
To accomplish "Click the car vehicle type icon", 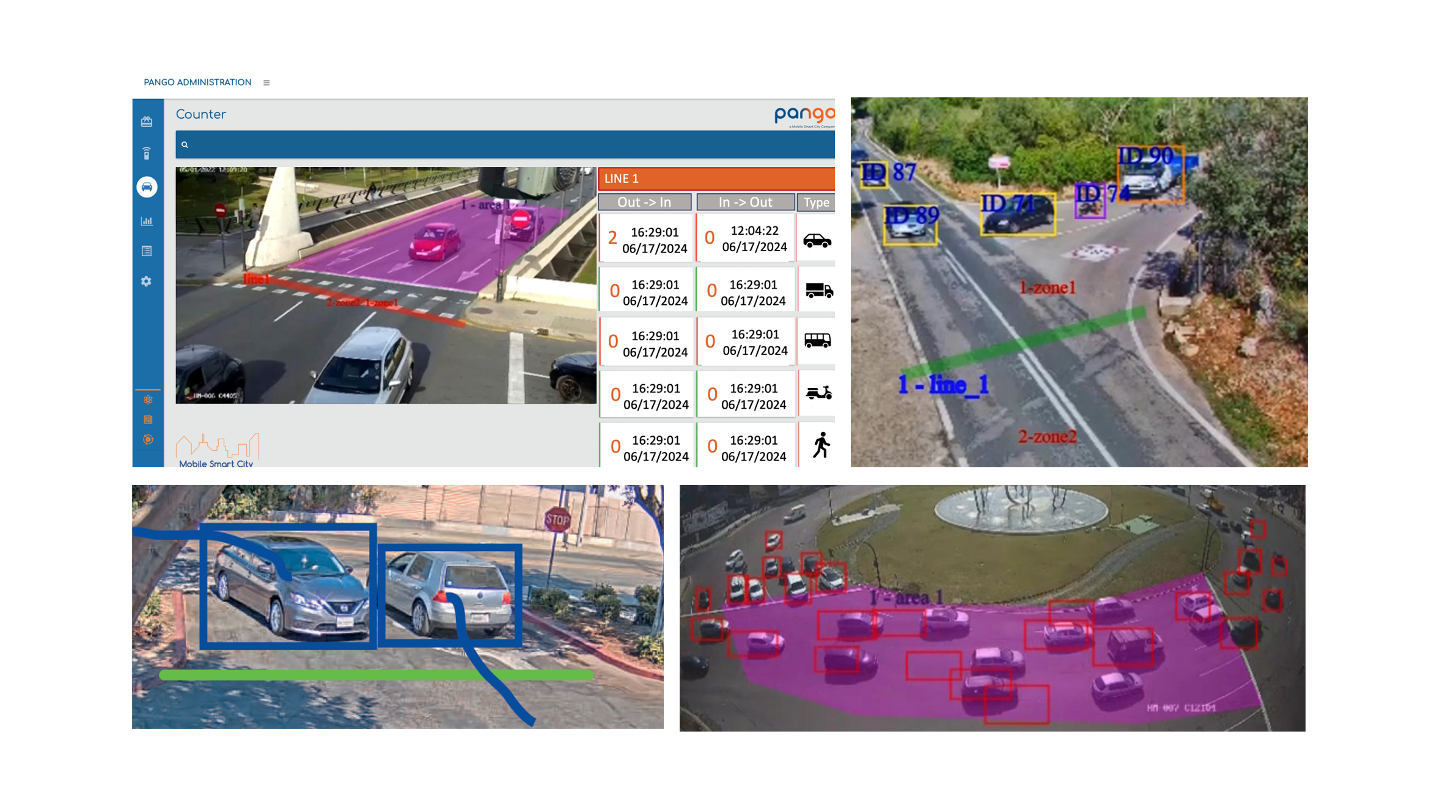I will 817,241.
